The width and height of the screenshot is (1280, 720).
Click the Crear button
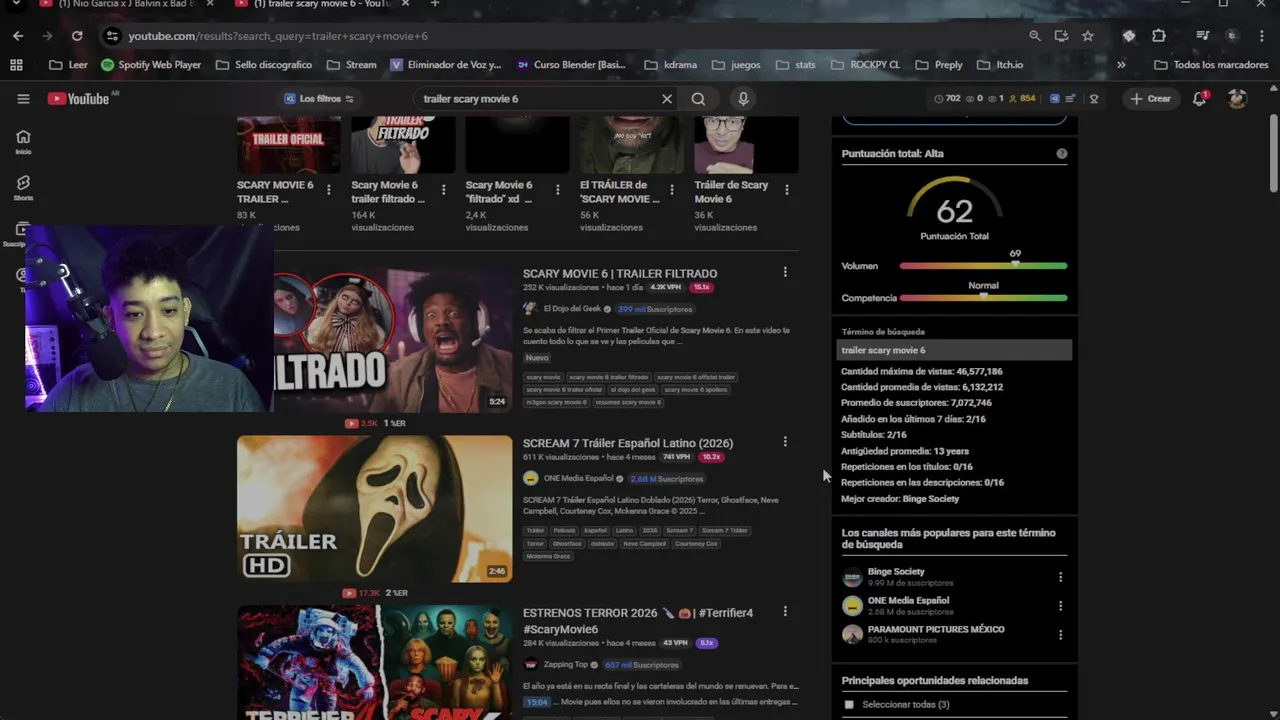[1150, 98]
